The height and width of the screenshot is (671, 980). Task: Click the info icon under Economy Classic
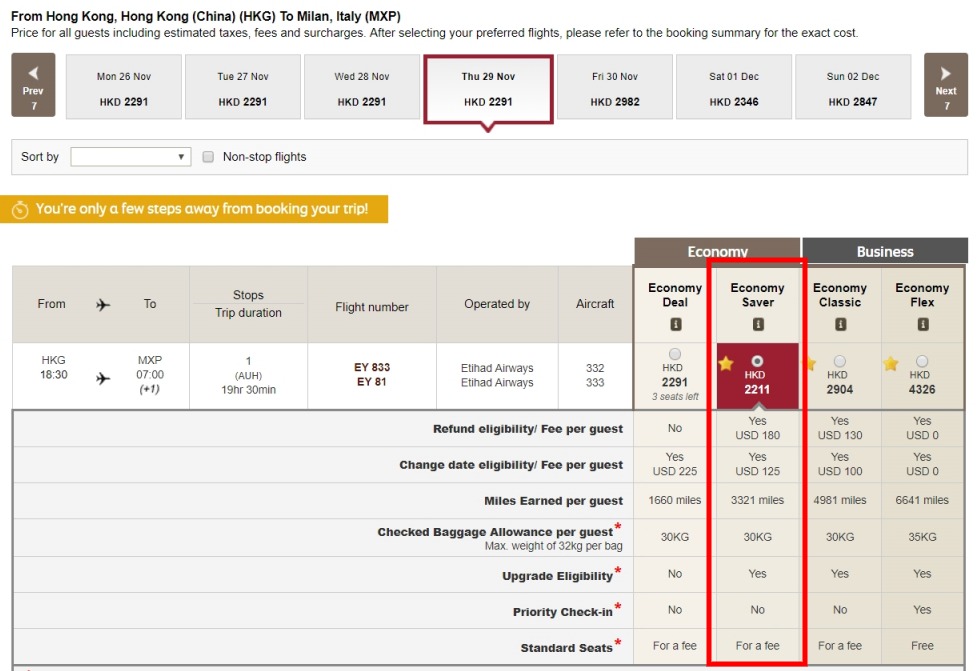[840, 324]
